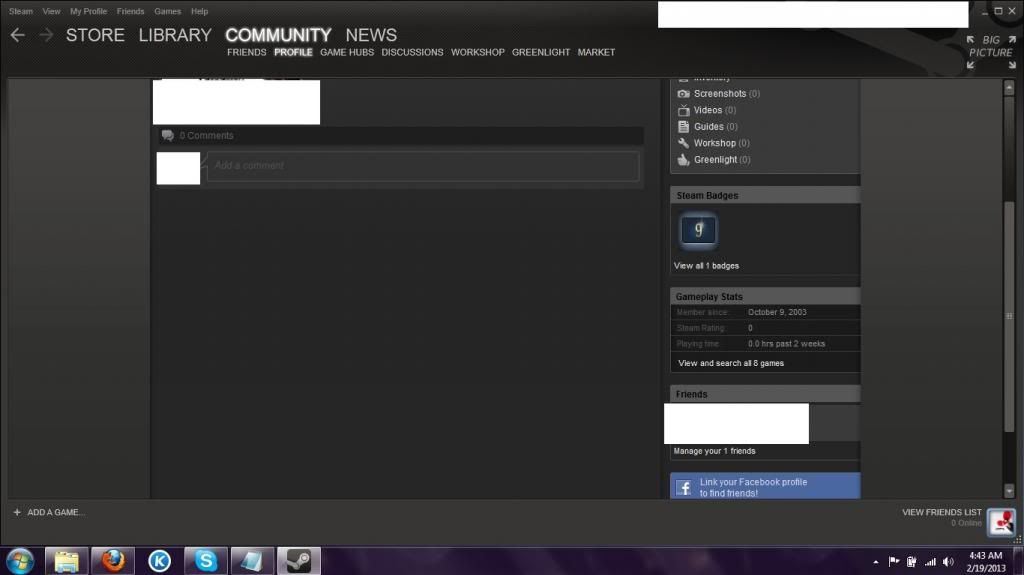Open the FRIENDS community tab
This screenshot has width=1024, height=575.
coord(246,52)
